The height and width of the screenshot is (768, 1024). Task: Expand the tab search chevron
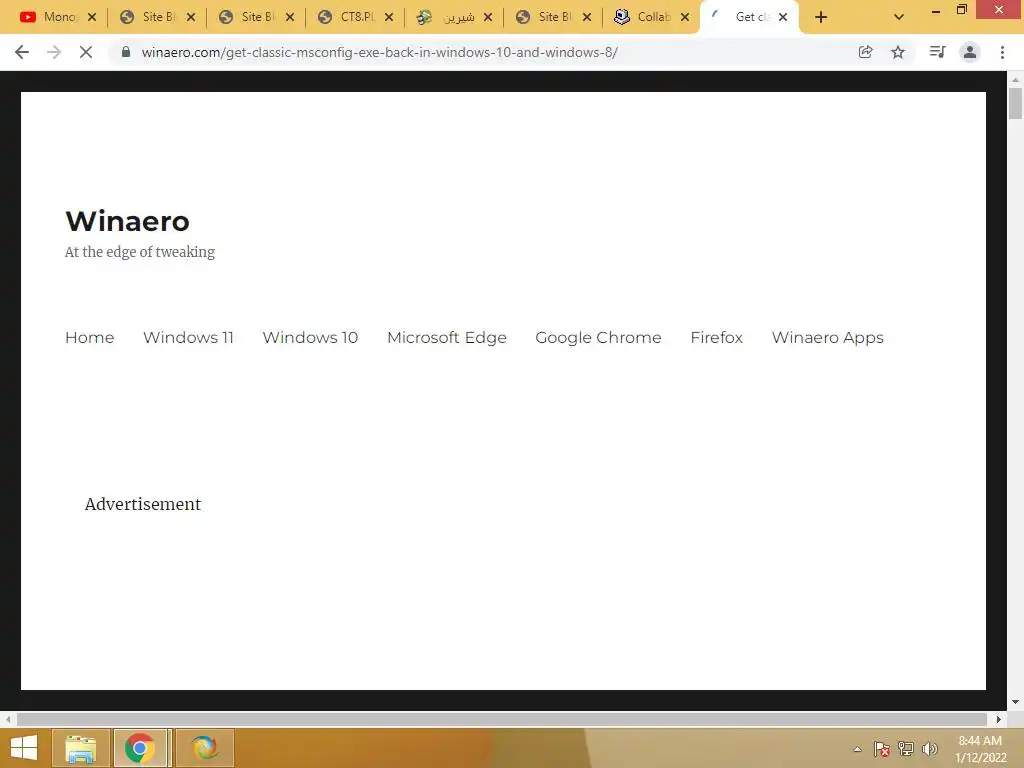pos(899,17)
